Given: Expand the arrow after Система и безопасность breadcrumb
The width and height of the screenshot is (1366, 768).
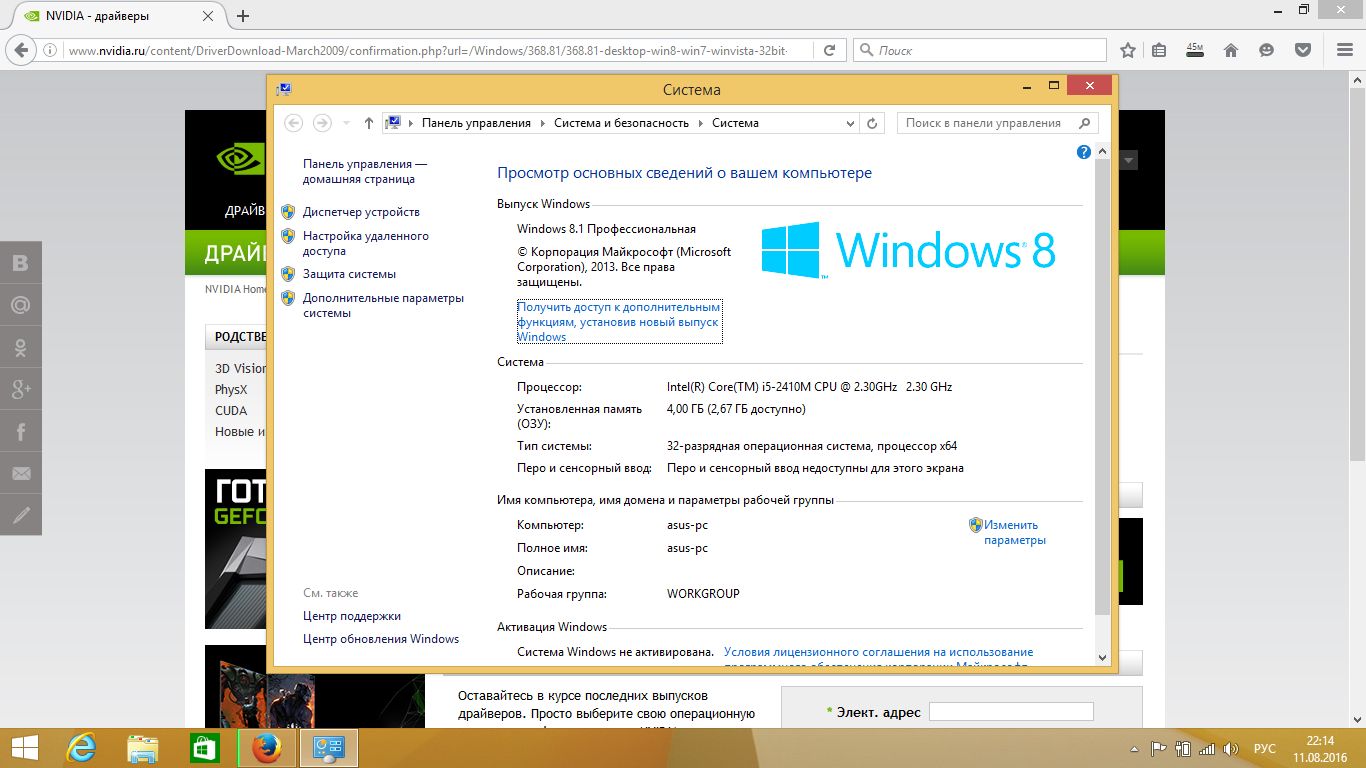Looking at the screenshot, I should [701, 123].
